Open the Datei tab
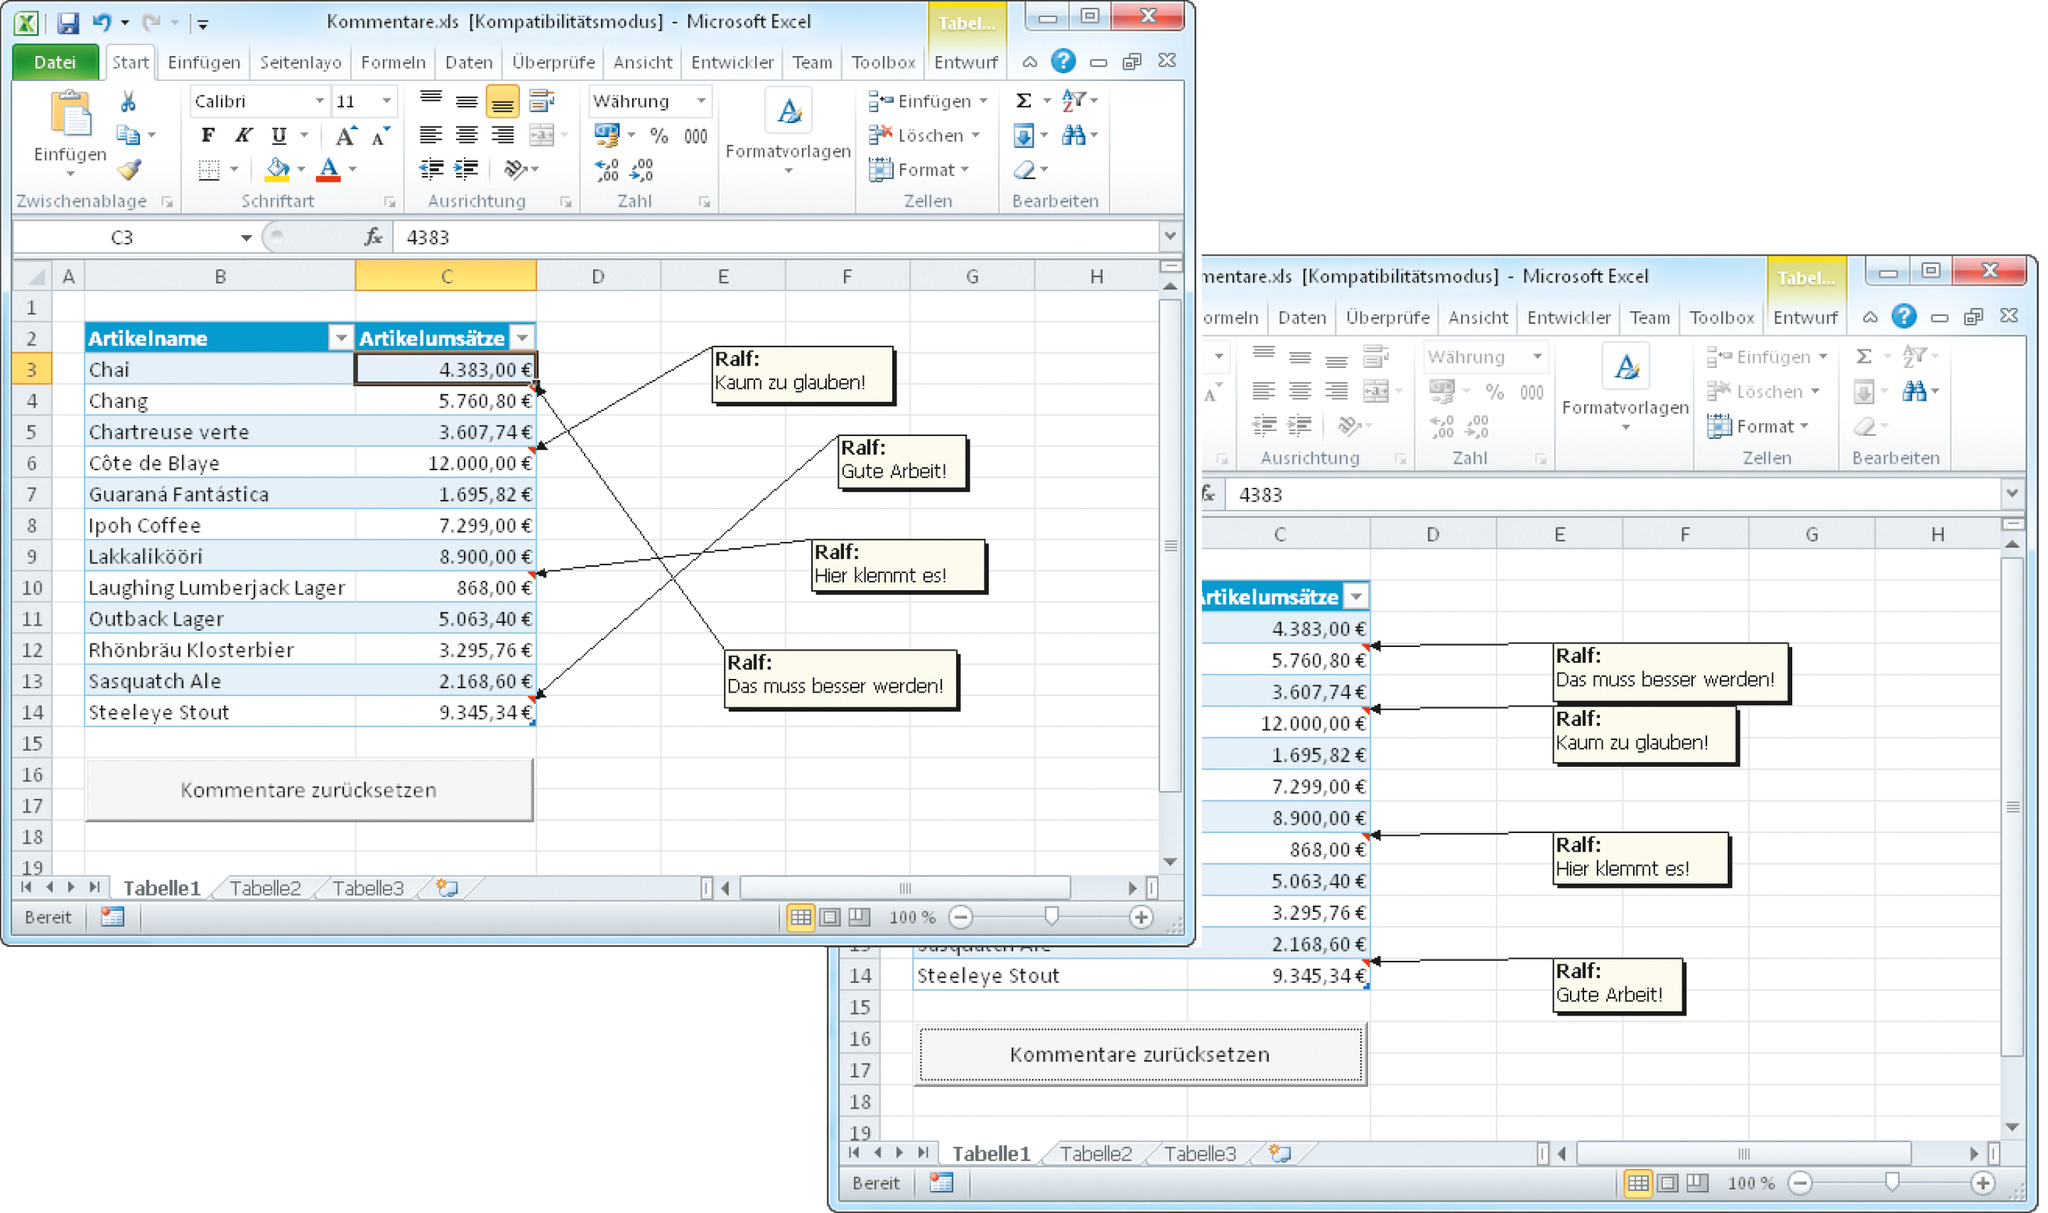Image resolution: width=2048 pixels, height=1213 pixels. click(x=55, y=62)
